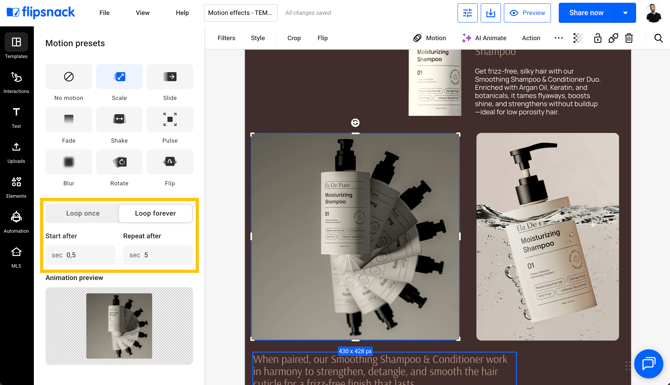Click the Repeat after seconds field
670x385 pixels.
(158, 255)
